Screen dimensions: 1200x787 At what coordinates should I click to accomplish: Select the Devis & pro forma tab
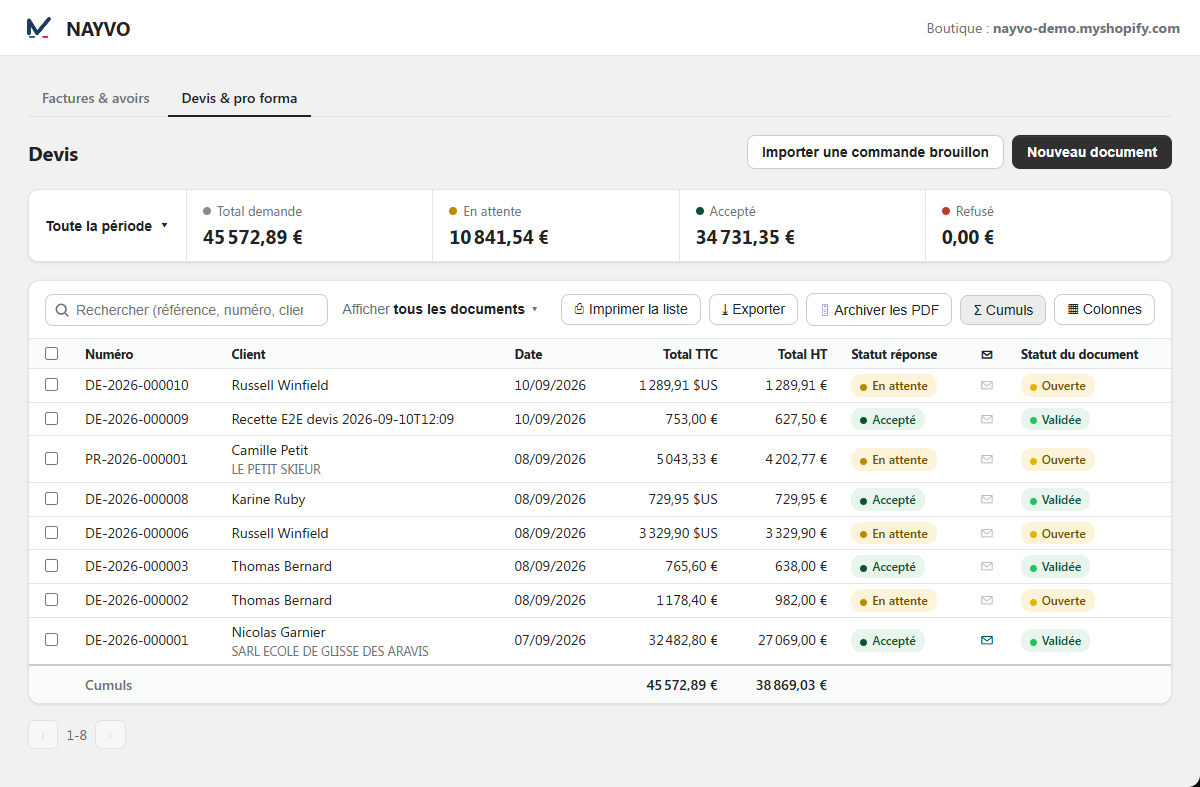coord(239,98)
